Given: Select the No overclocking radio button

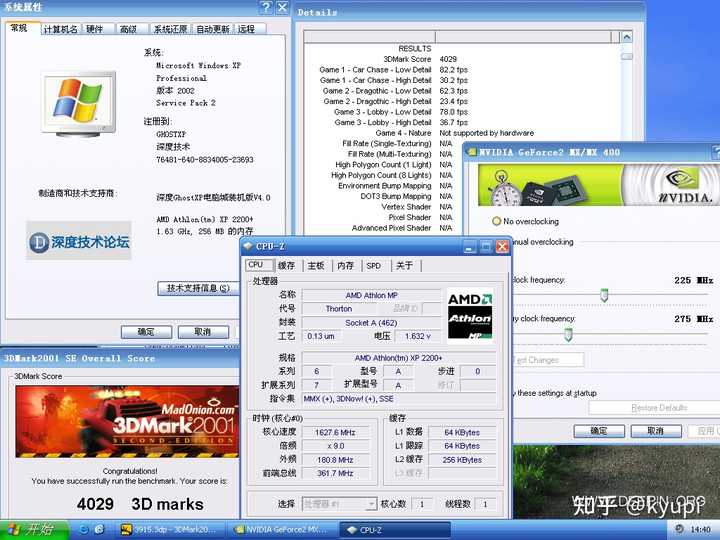Looking at the screenshot, I should point(496,221).
